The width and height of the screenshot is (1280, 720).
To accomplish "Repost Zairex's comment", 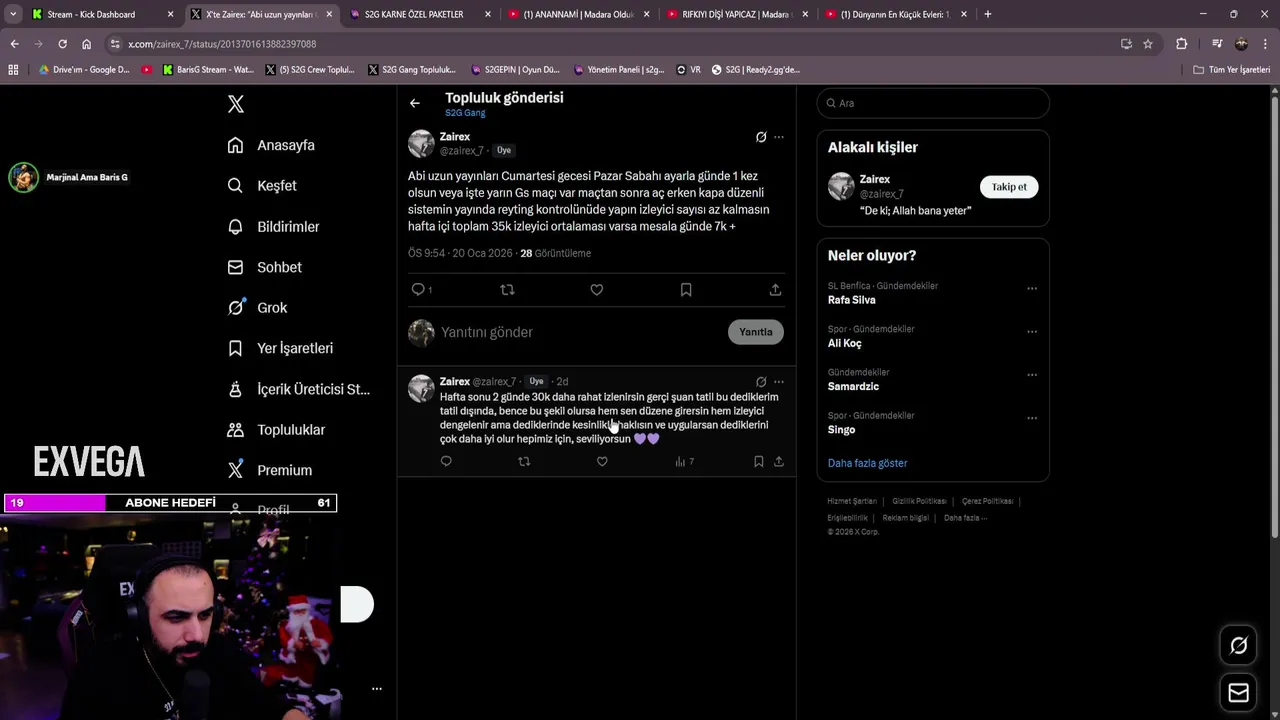I will point(524,461).
